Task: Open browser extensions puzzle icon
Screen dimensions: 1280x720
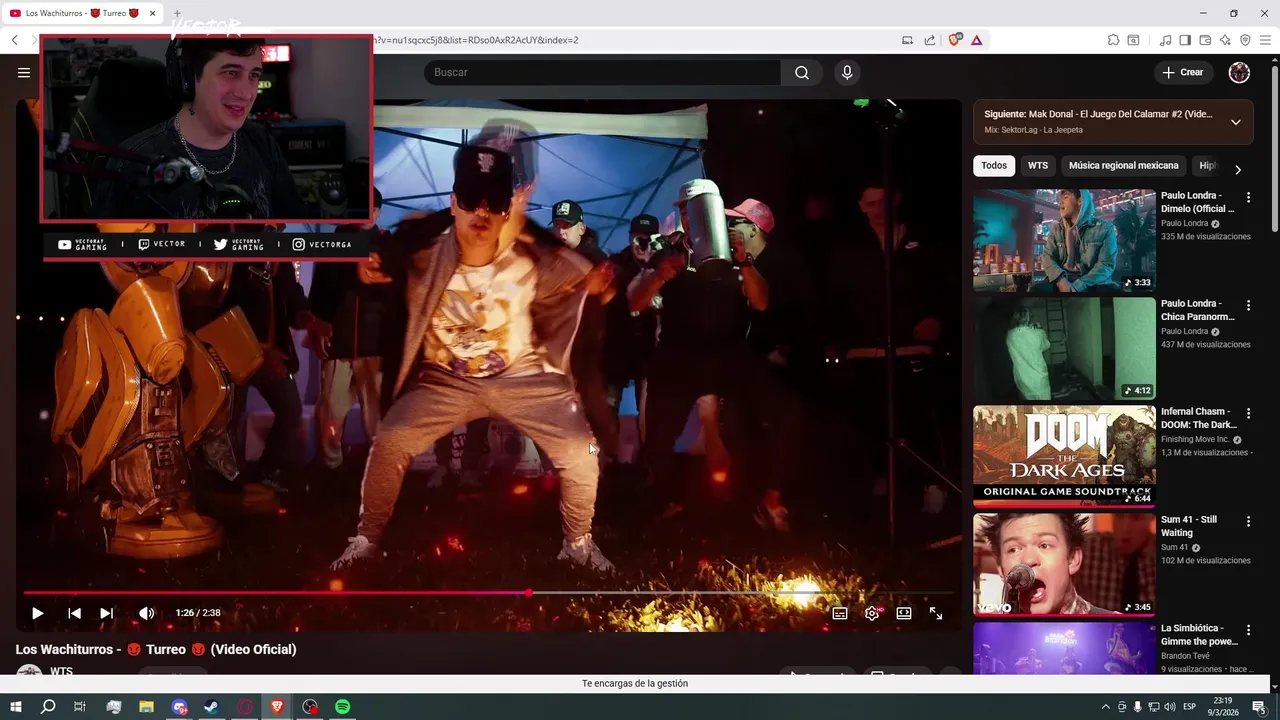Action: (1113, 40)
